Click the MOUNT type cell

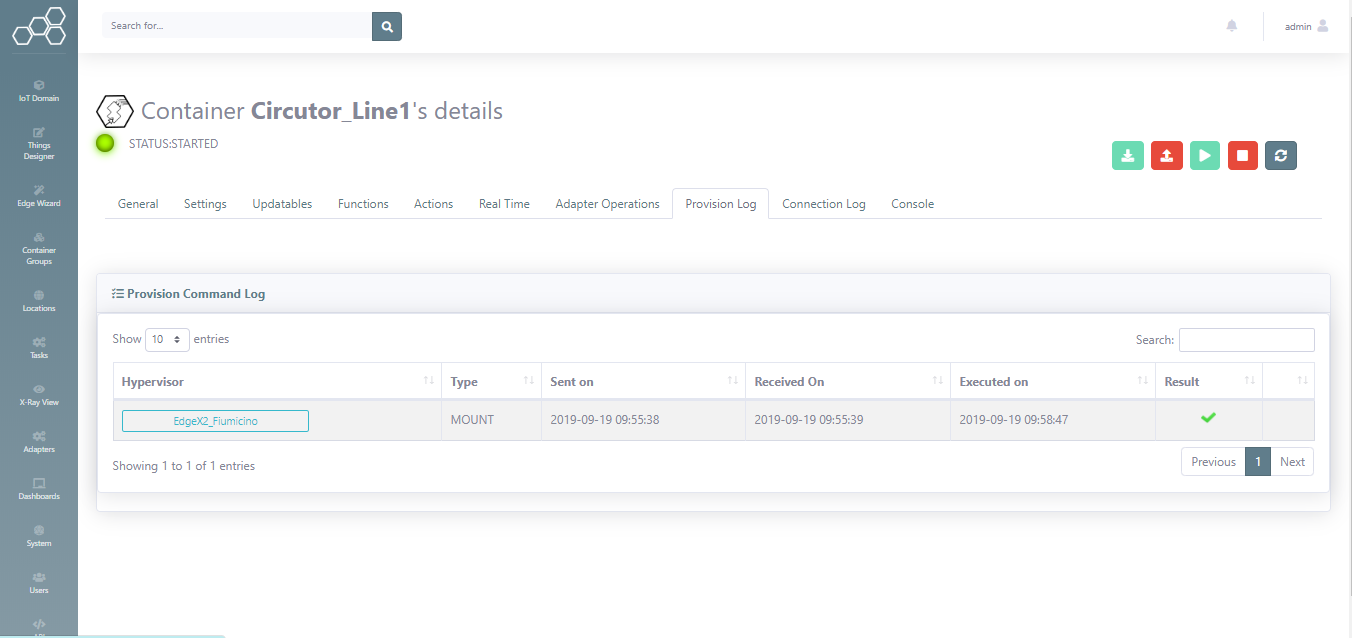click(x=492, y=420)
